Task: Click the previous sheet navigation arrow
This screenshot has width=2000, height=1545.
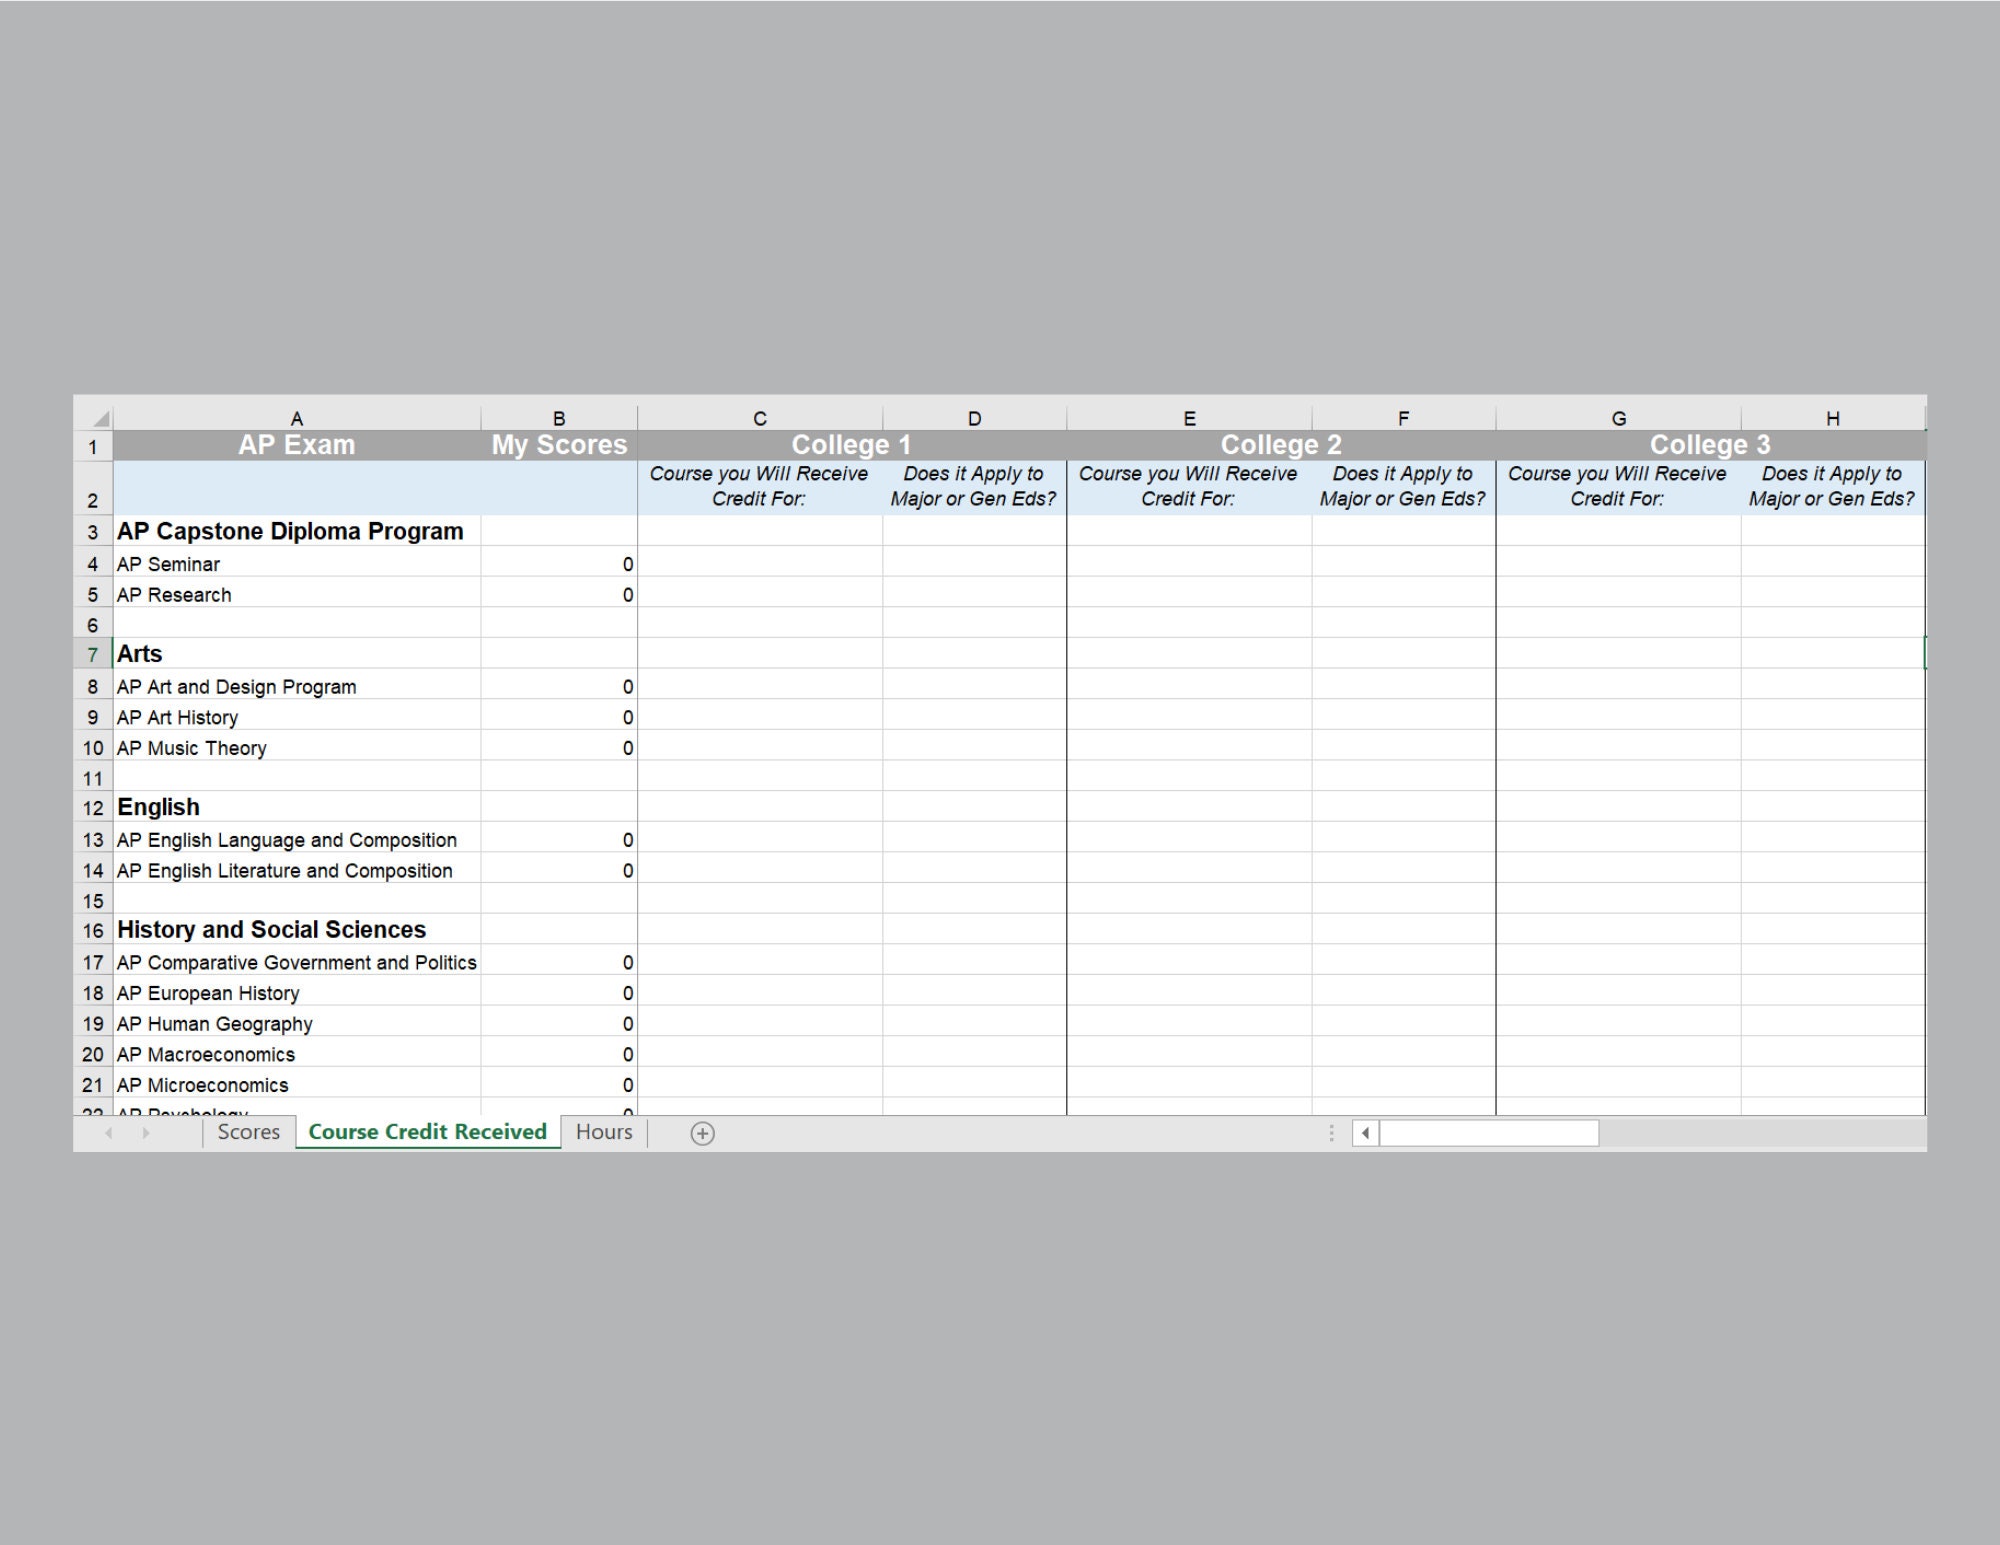Action: coord(110,1132)
